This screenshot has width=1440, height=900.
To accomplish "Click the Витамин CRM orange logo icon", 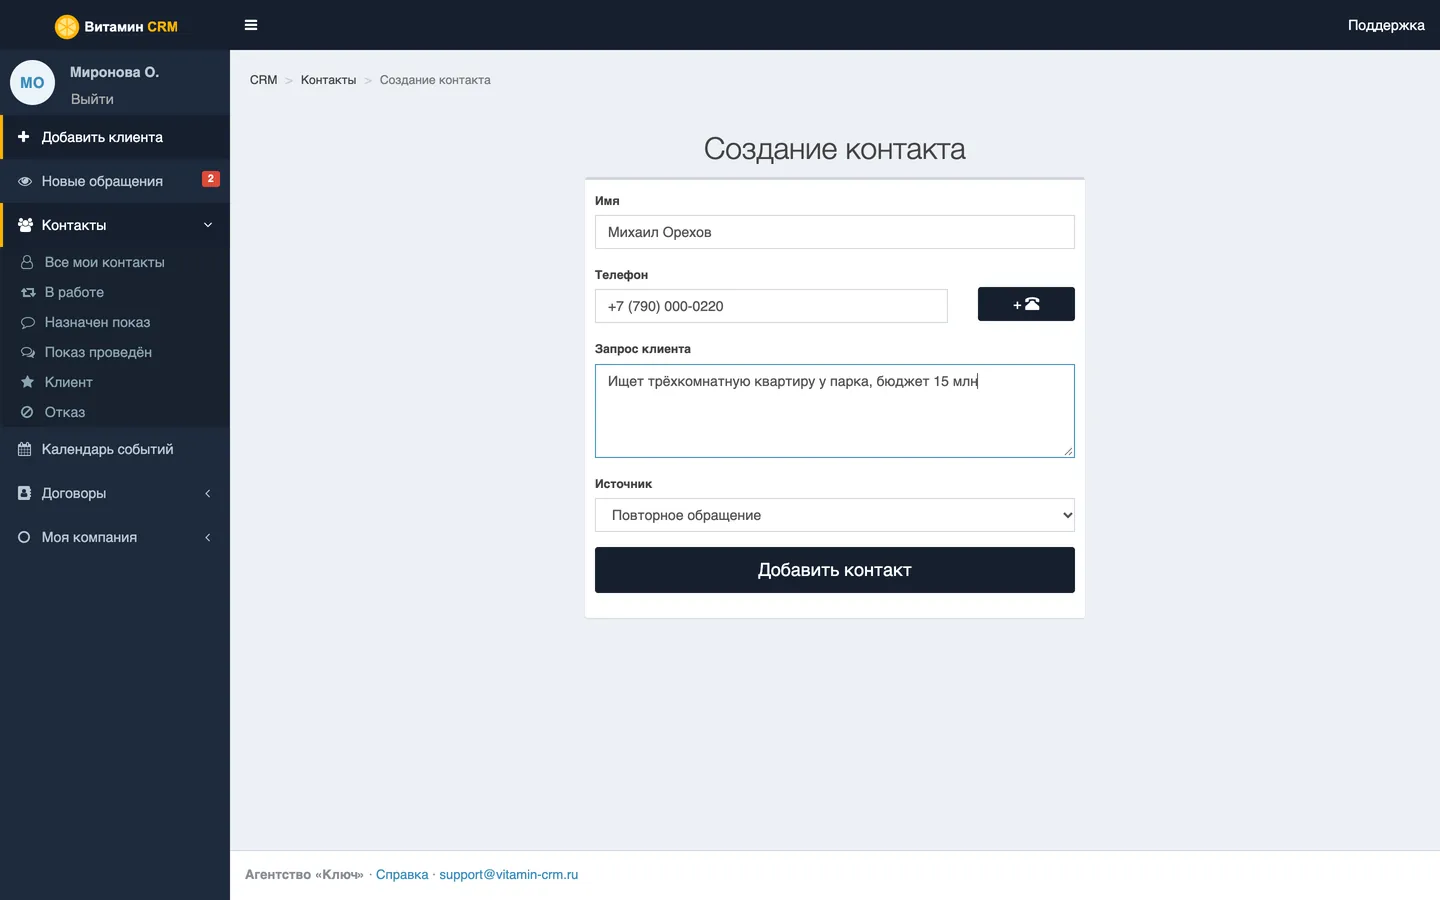I will tap(67, 26).
